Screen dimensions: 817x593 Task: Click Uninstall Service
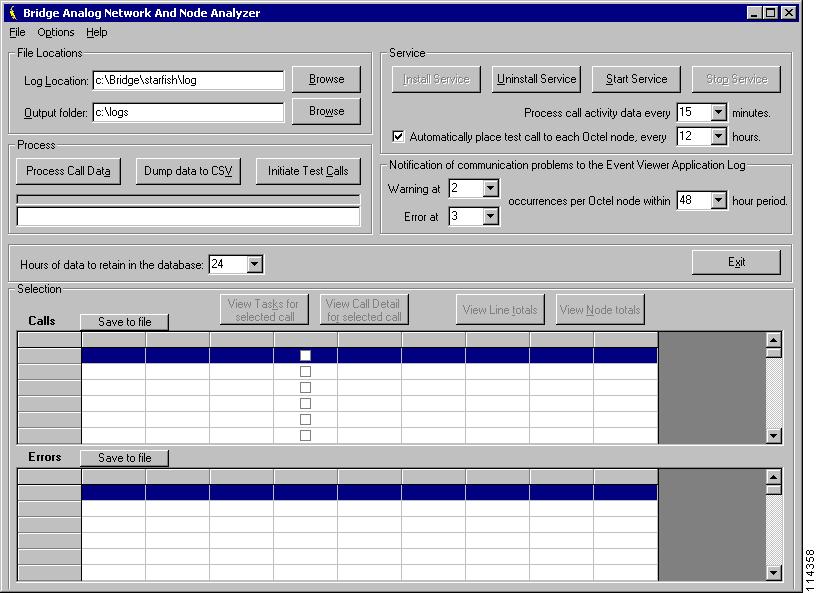(x=536, y=79)
